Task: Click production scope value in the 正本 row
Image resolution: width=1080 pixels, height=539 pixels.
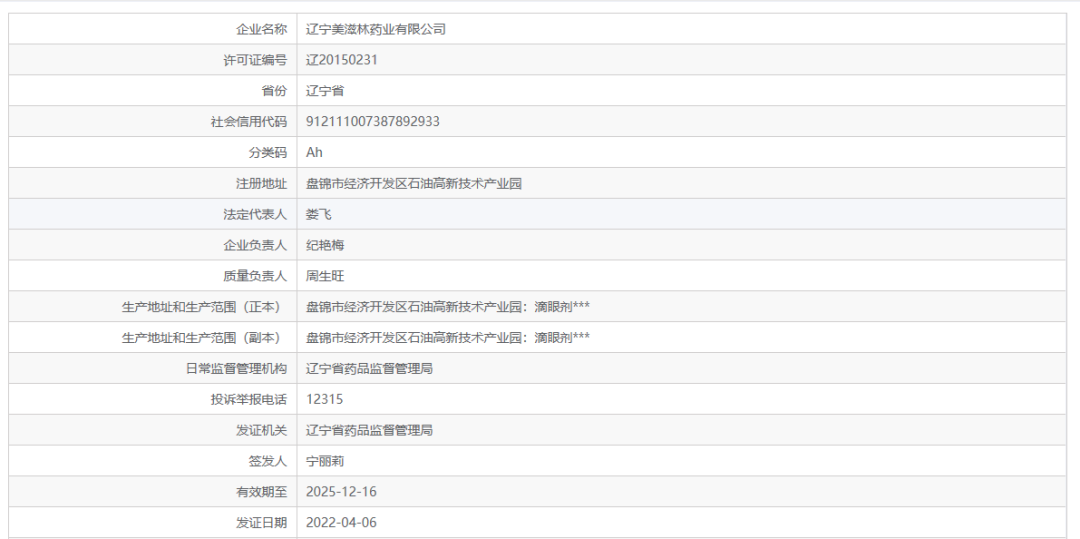Action: (x=447, y=307)
